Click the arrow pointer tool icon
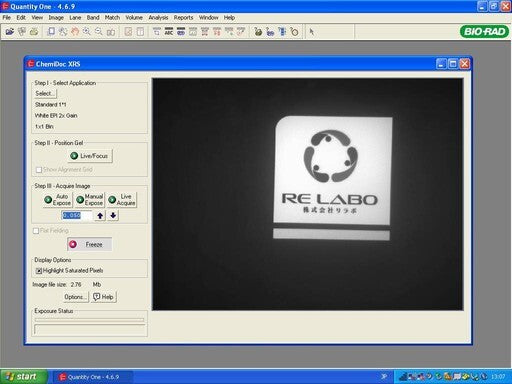This screenshot has width=512, height=384. pyautogui.click(x=312, y=32)
